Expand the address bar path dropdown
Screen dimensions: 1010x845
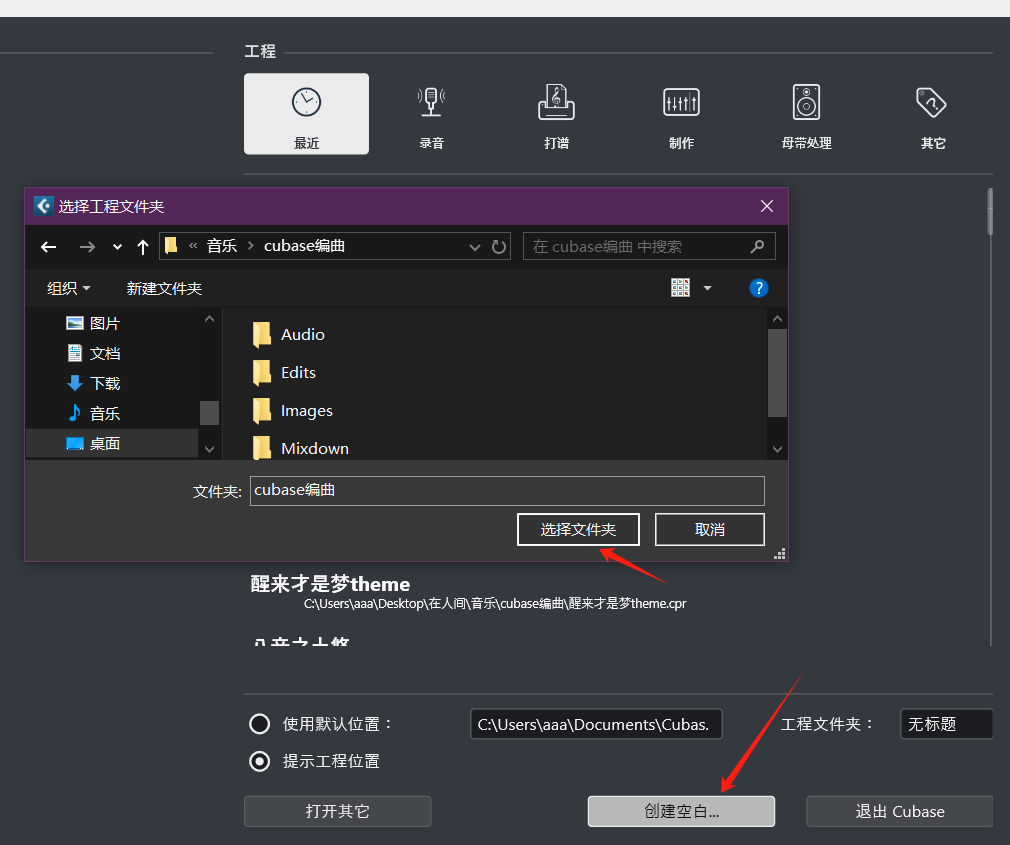click(475, 246)
